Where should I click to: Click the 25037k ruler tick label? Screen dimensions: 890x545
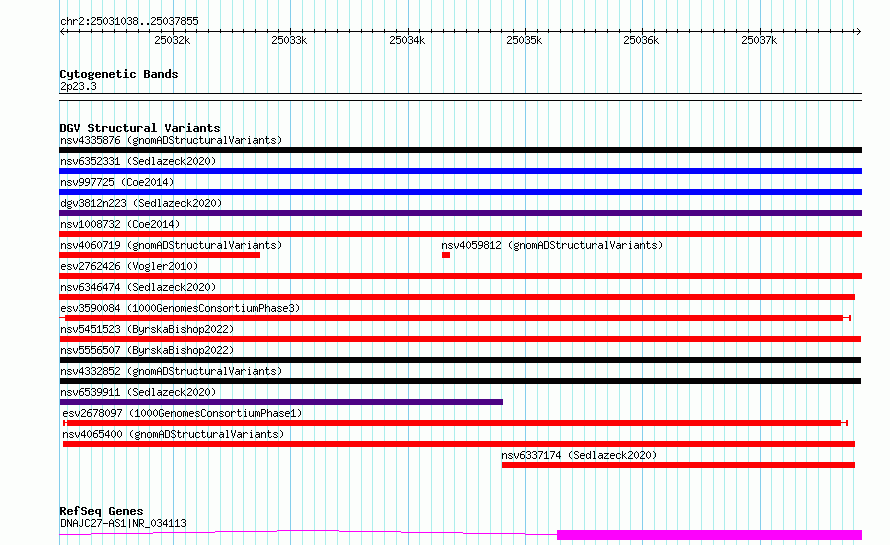click(x=759, y=40)
